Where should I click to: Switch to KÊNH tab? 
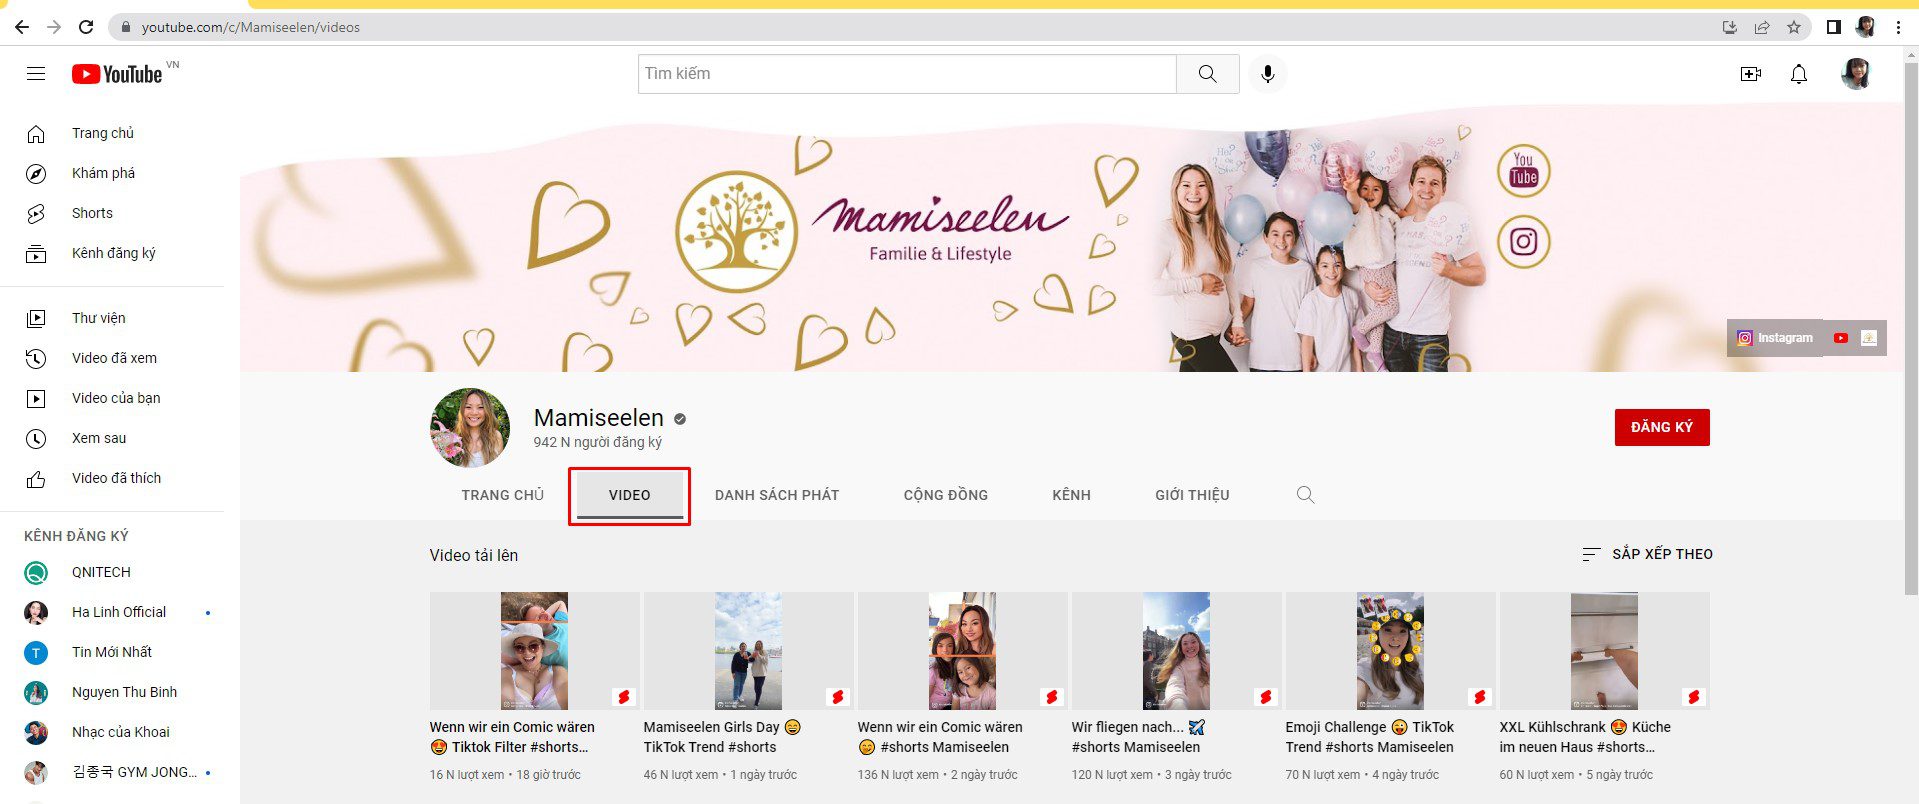[1071, 495]
